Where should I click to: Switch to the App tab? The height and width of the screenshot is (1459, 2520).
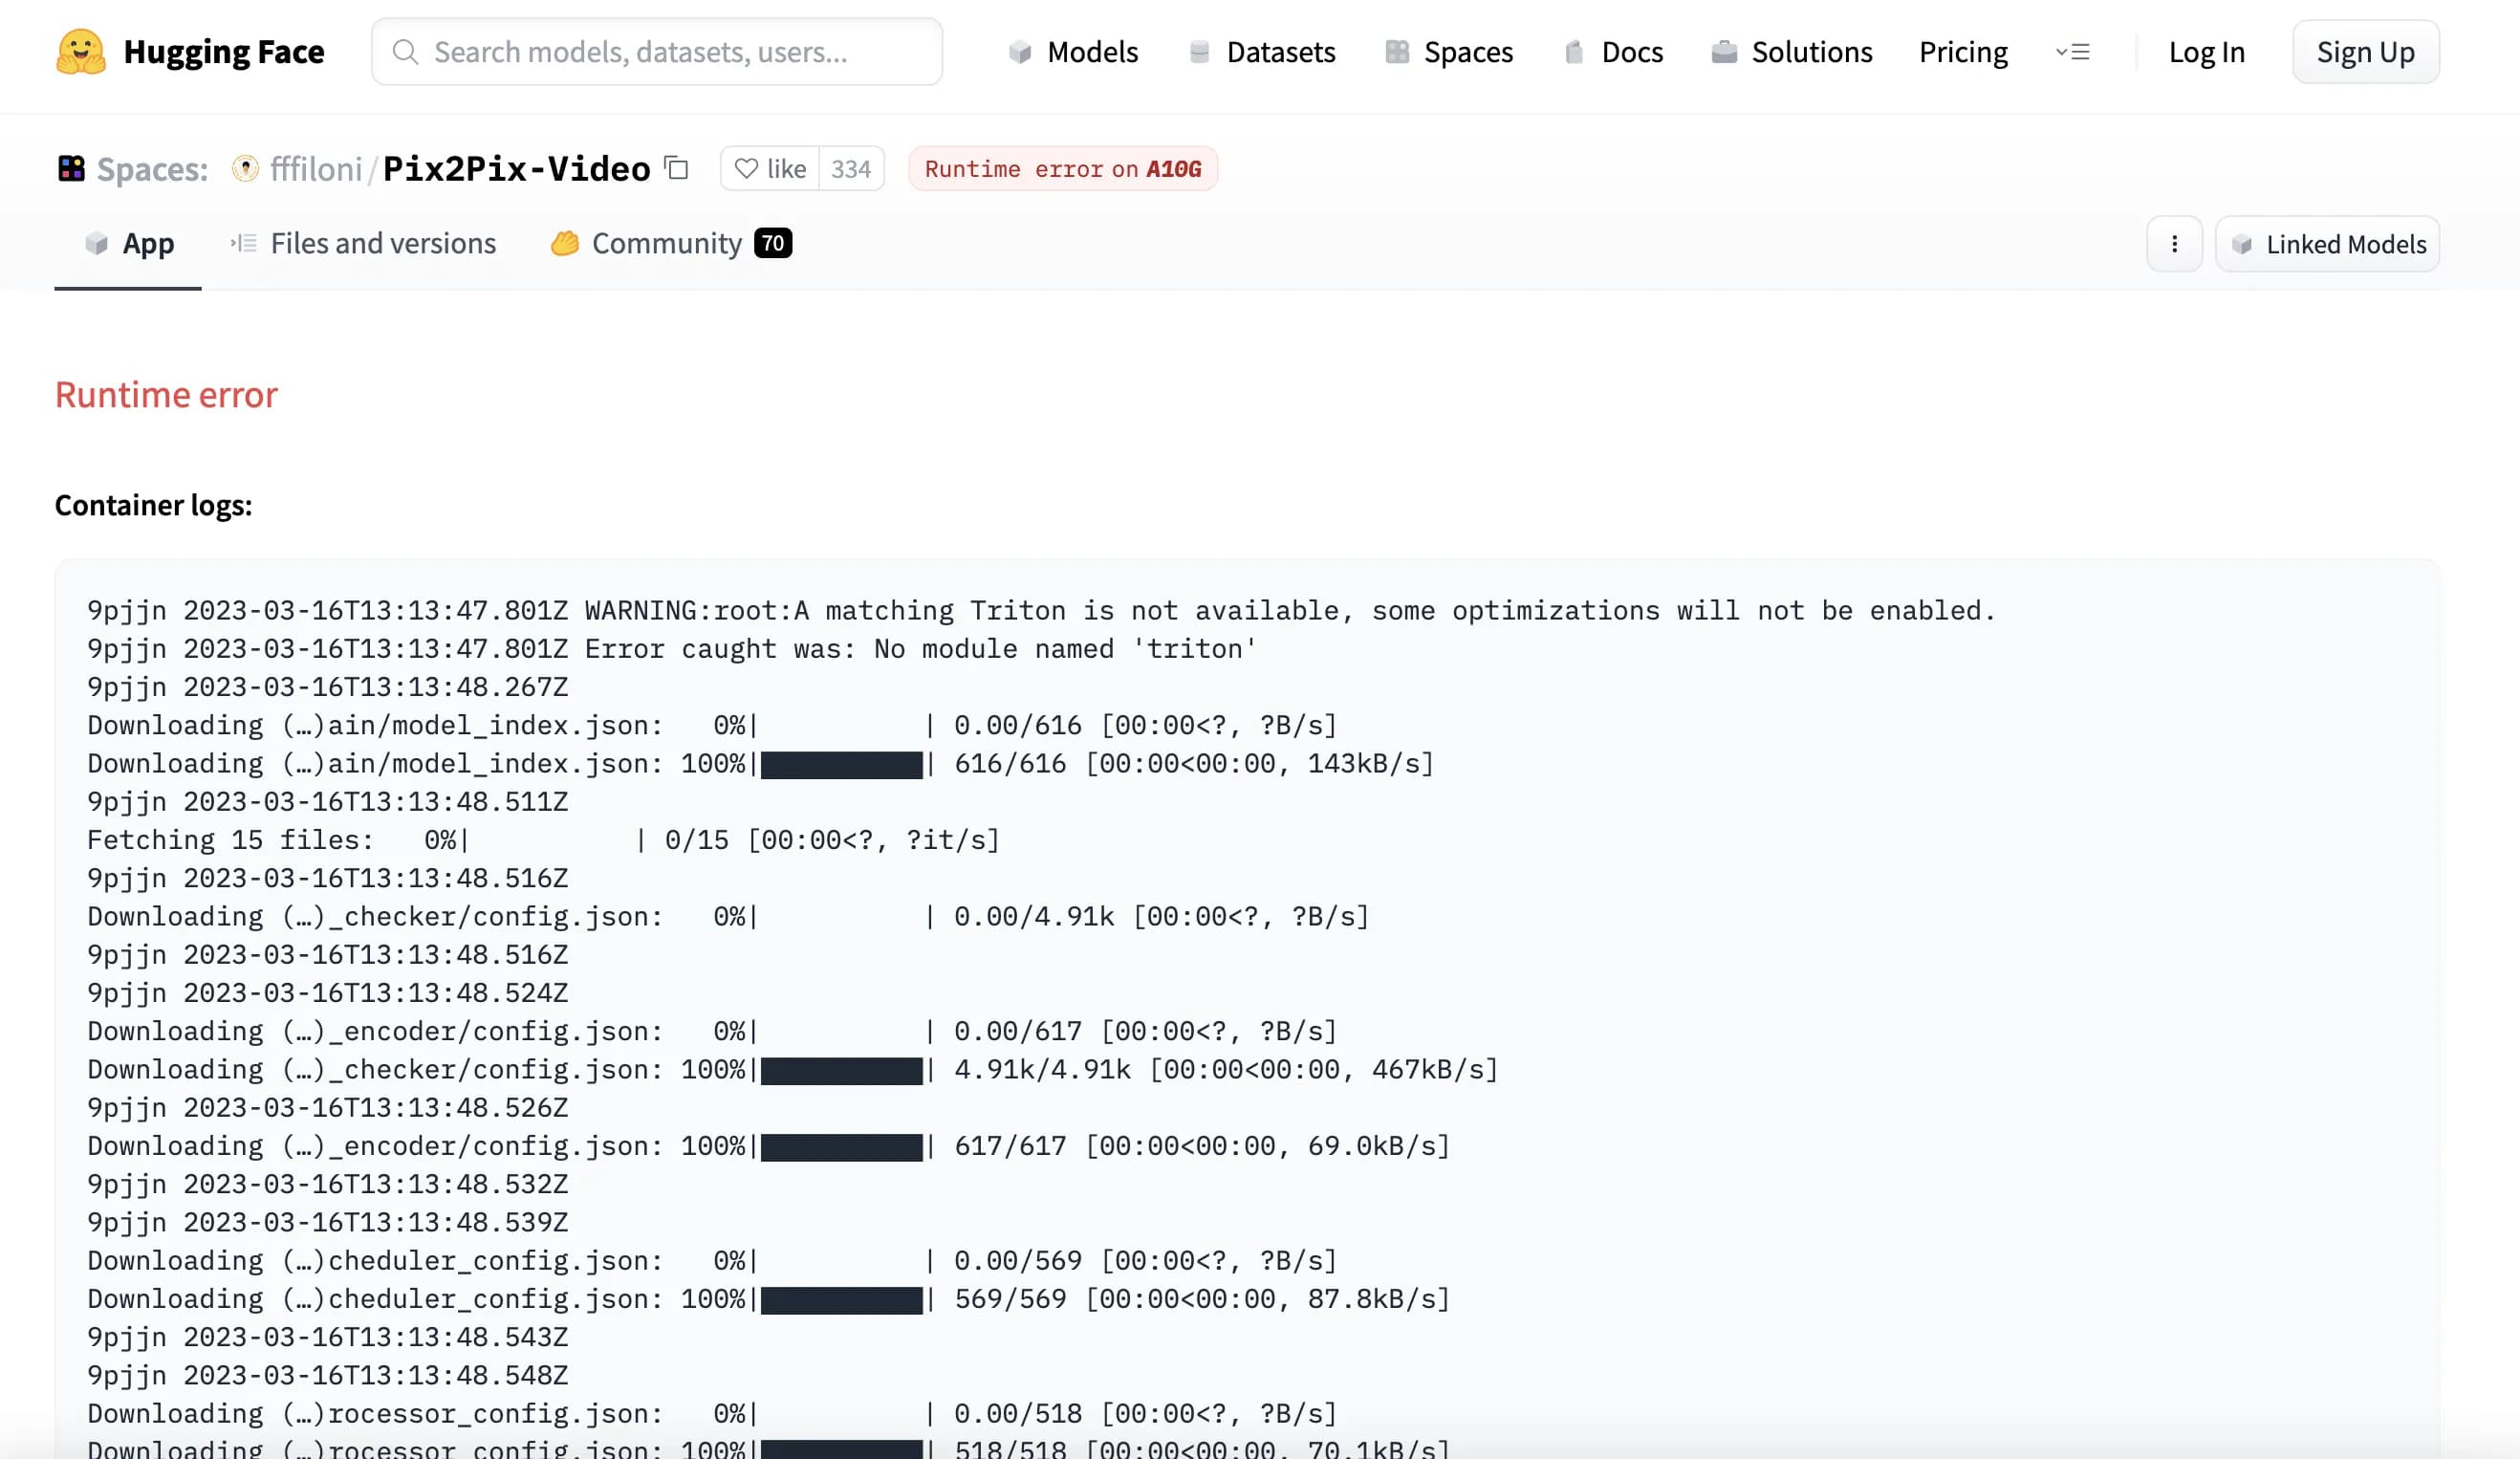point(128,243)
